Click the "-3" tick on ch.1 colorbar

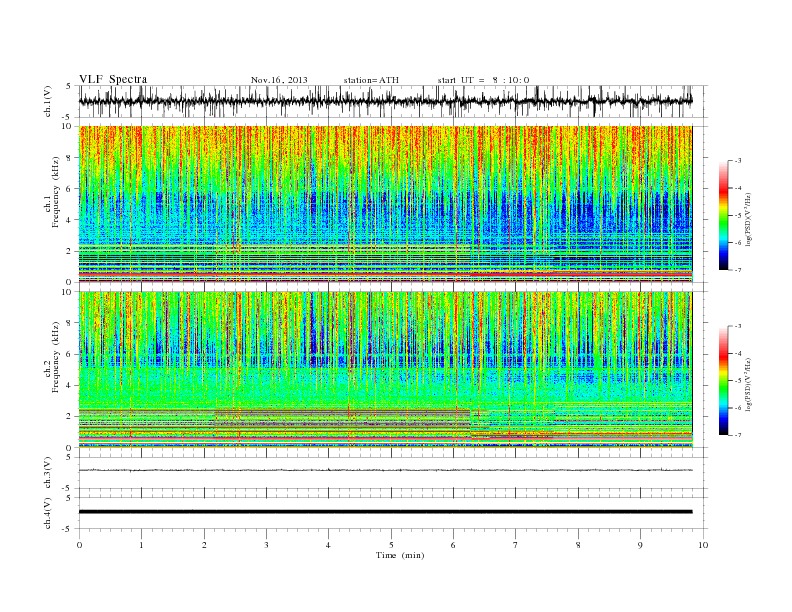(x=738, y=161)
